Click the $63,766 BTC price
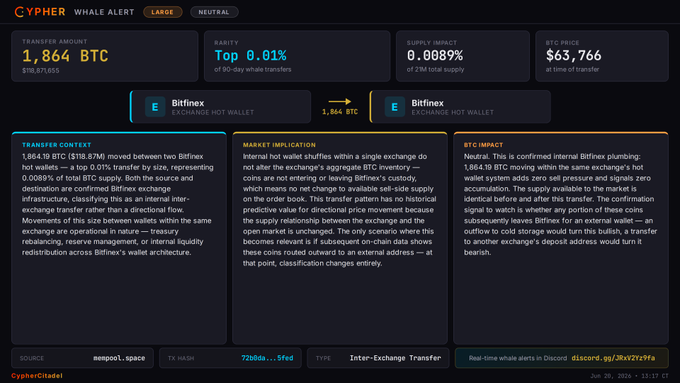Screen dimensions: 680x383 573,56
